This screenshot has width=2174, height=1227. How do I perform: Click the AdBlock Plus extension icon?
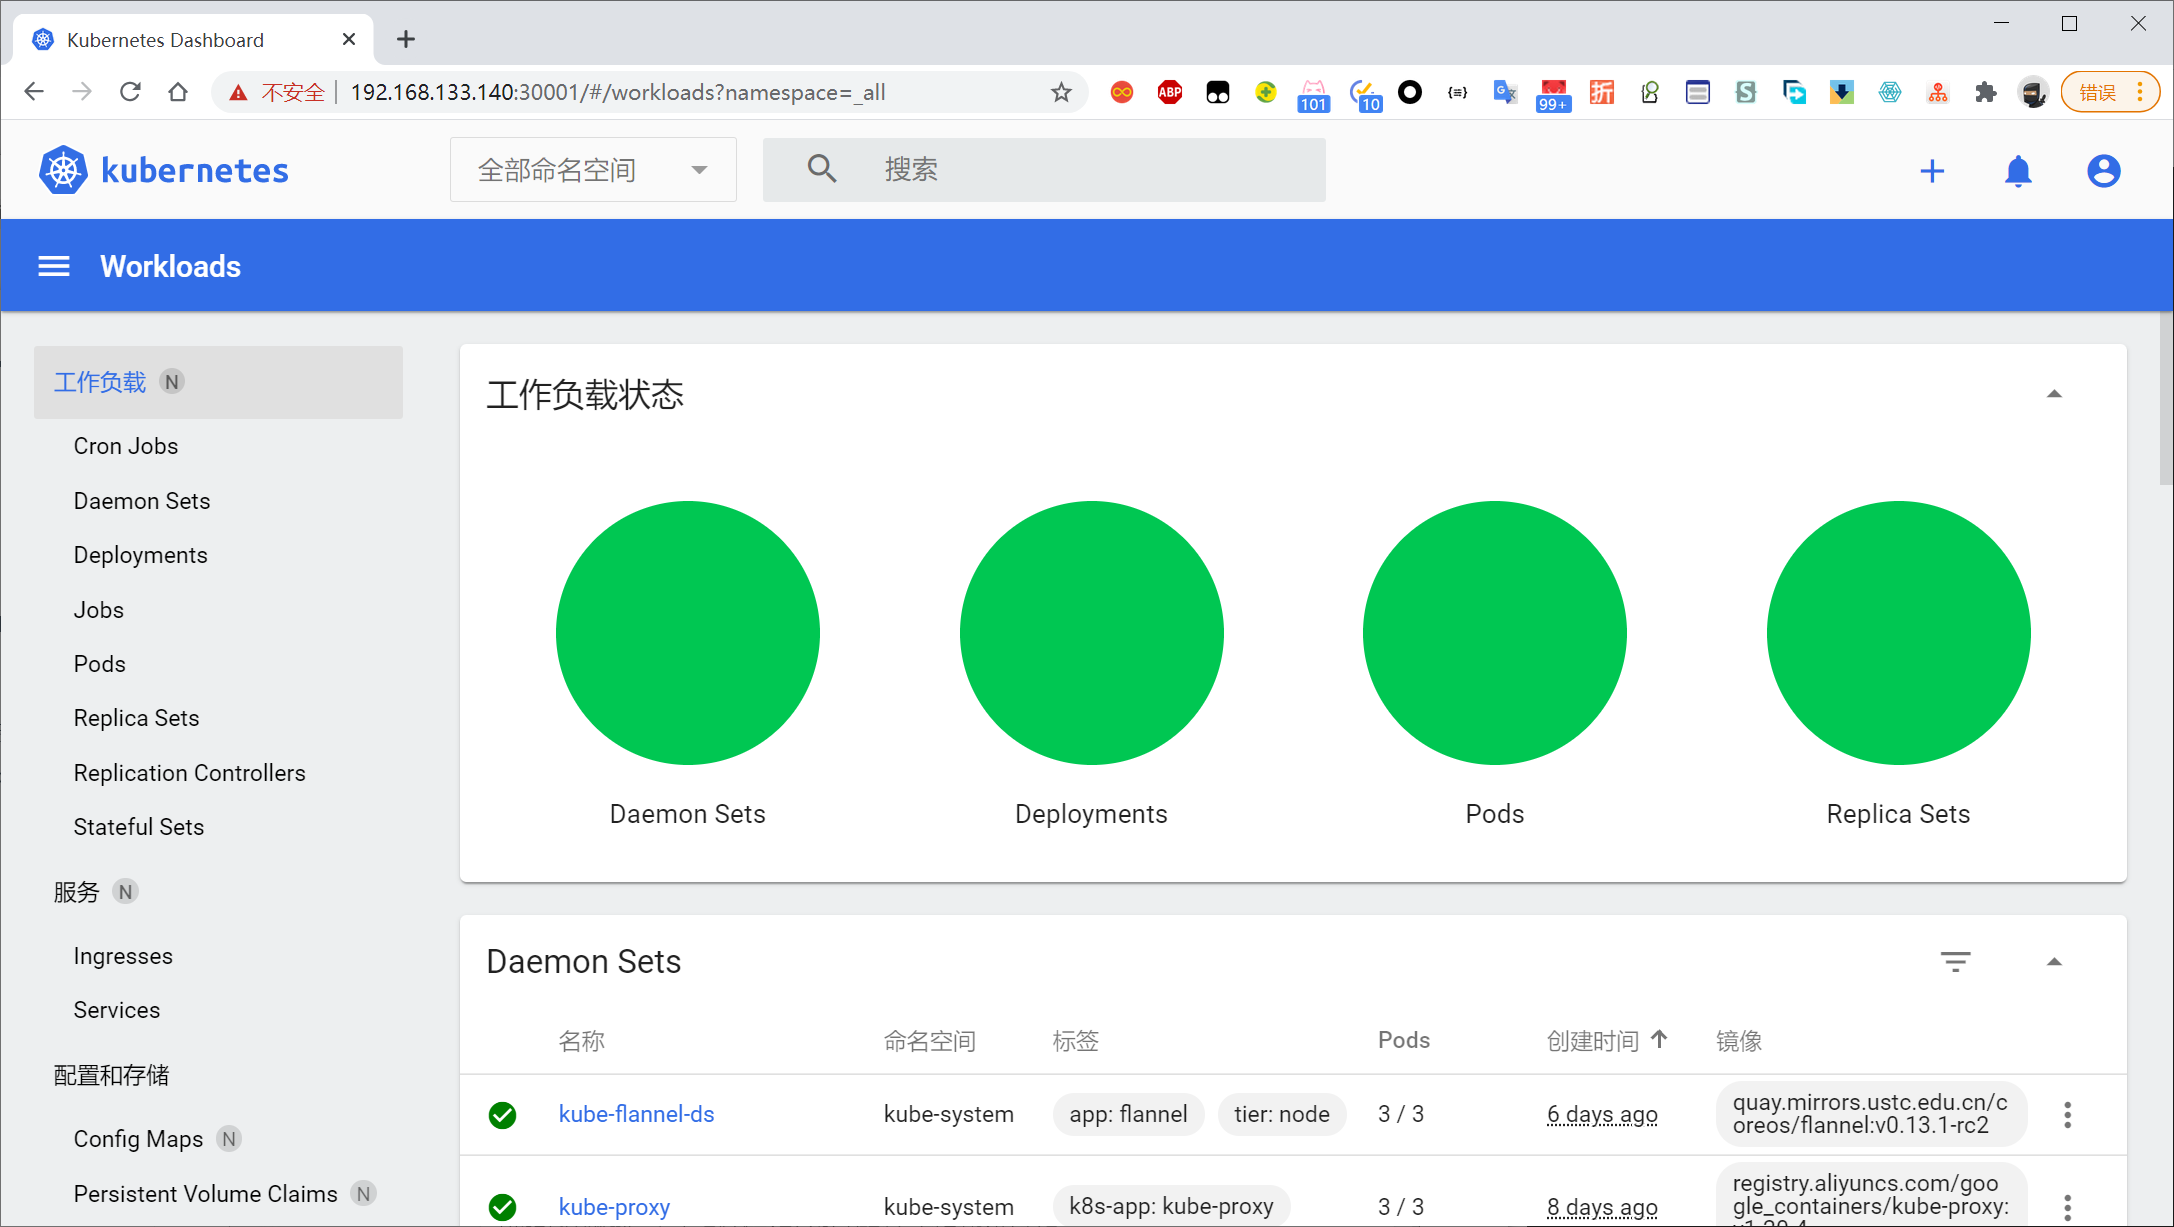click(1169, 92)
